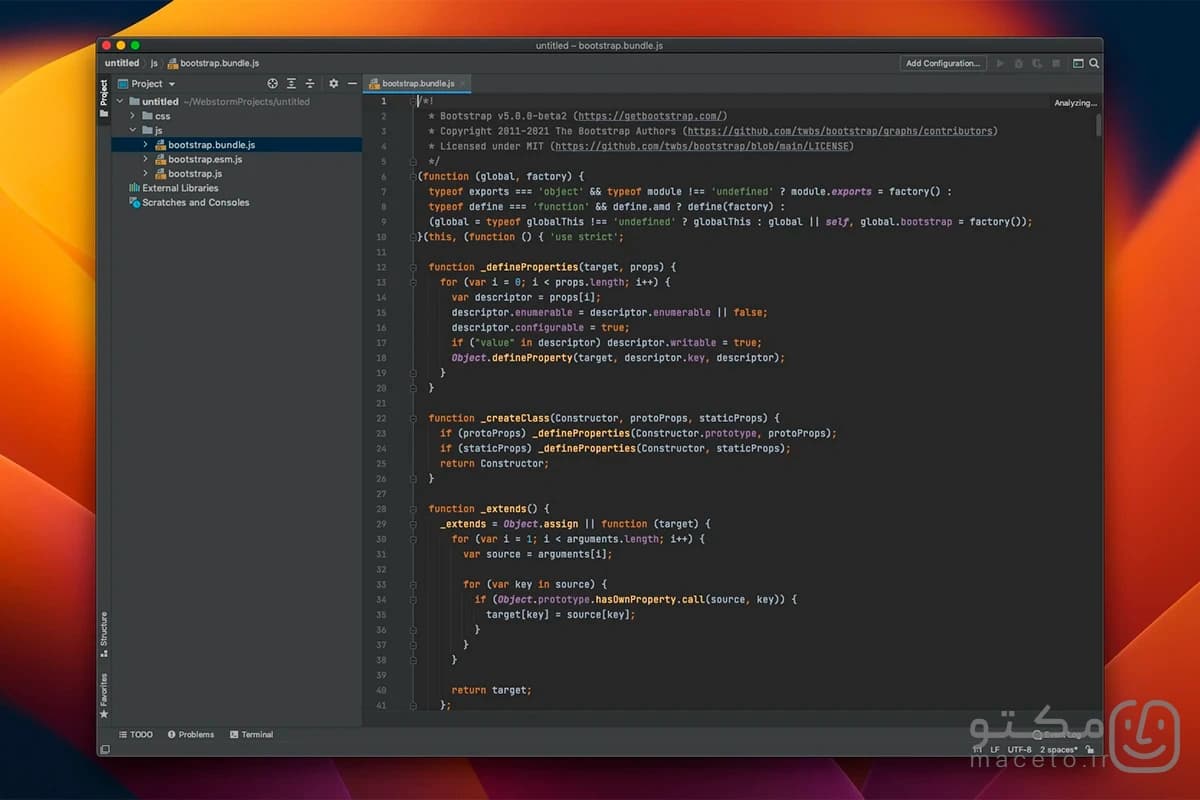
Task: Select css folder in project tree
Action: [x=236, y=116]
